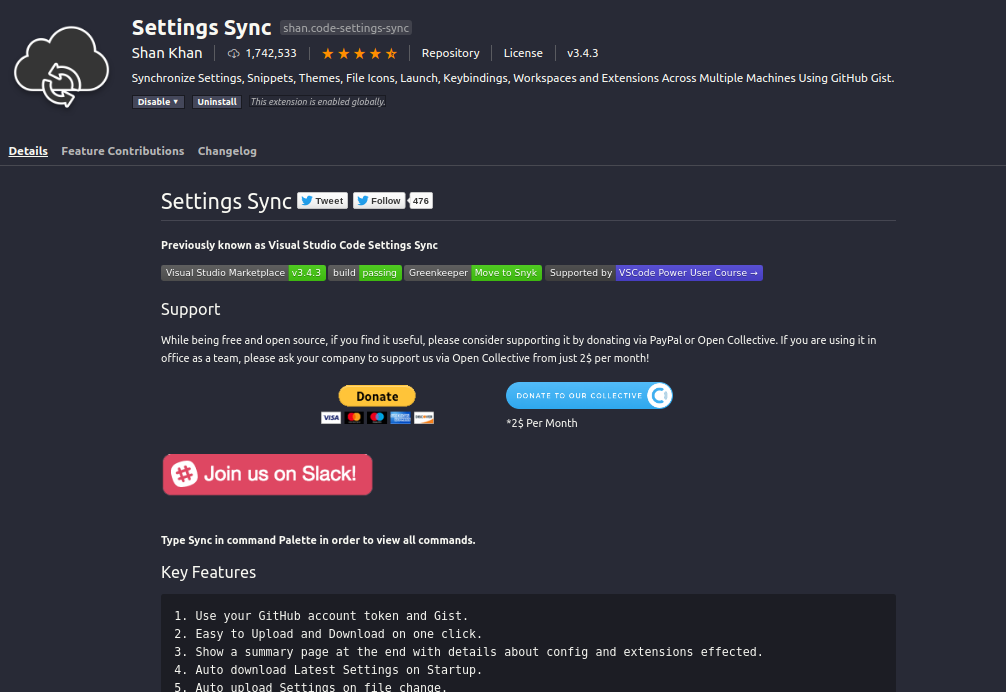The width and height of the screenshot is (1006, 692).
Task: Click the Discover card icon under Donate
Action: [x=422, y=417]
